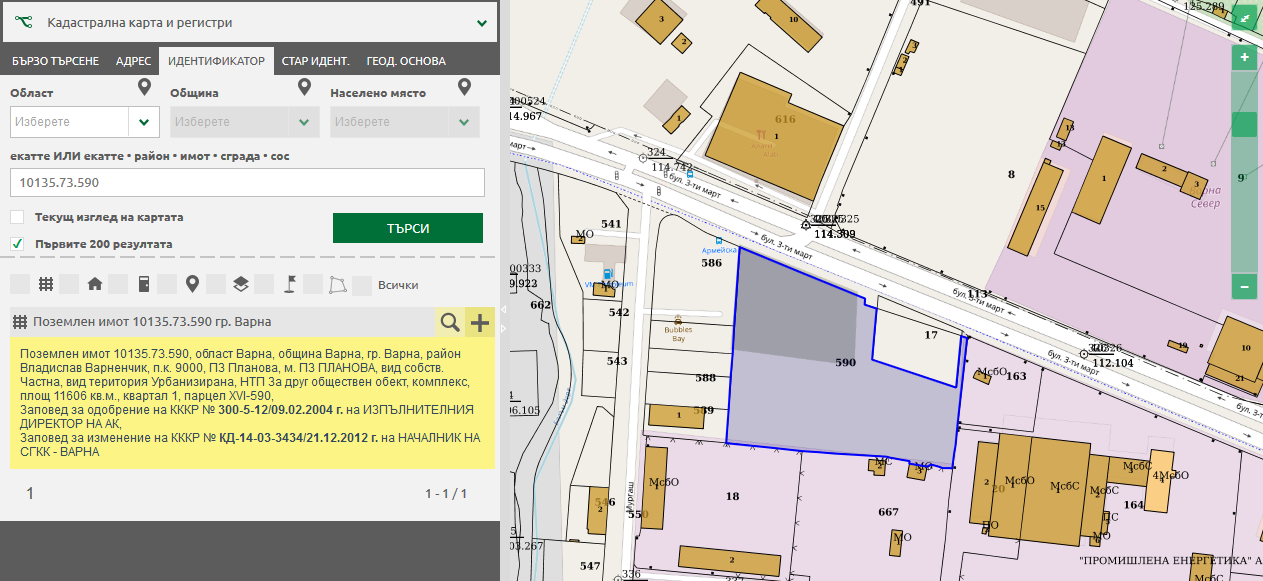Click the map zoom slider handle

coord(1244,125)
